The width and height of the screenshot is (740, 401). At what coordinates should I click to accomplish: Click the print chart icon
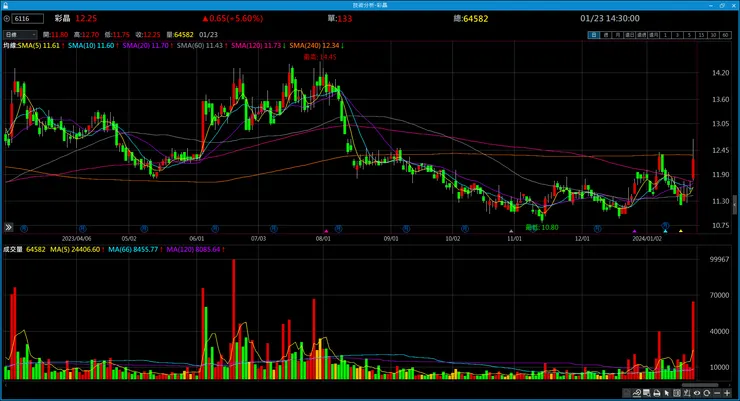tap(657, 393)
